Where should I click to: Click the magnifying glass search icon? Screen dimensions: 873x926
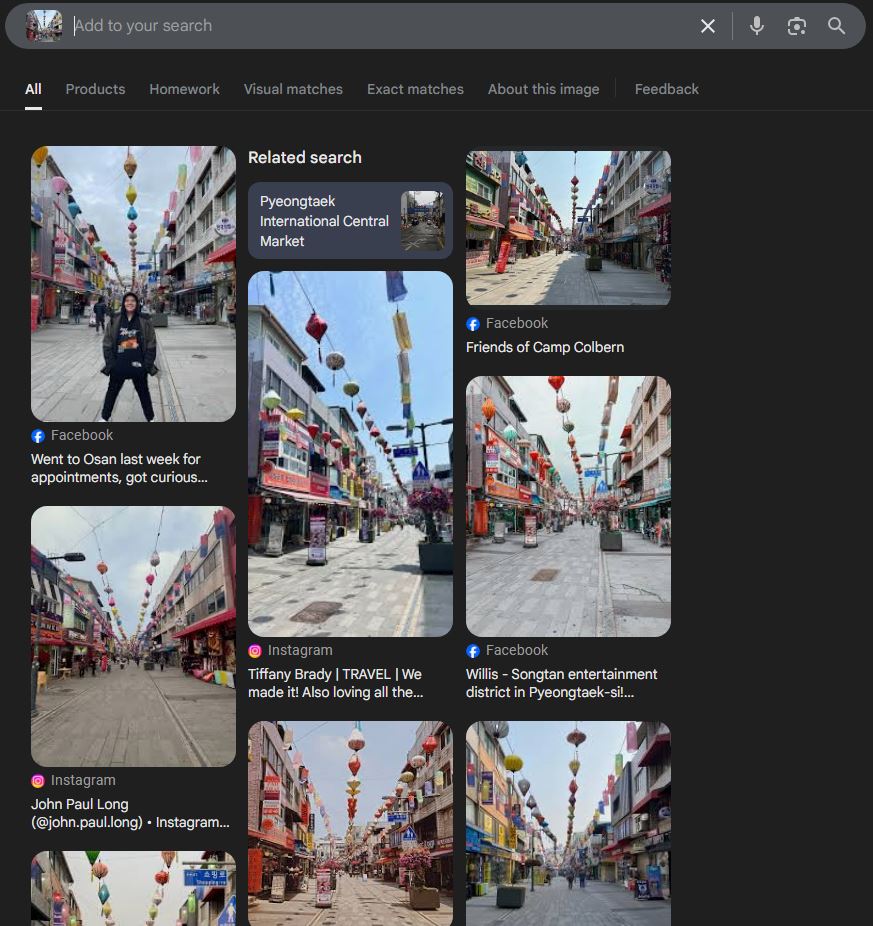(836, 26)
